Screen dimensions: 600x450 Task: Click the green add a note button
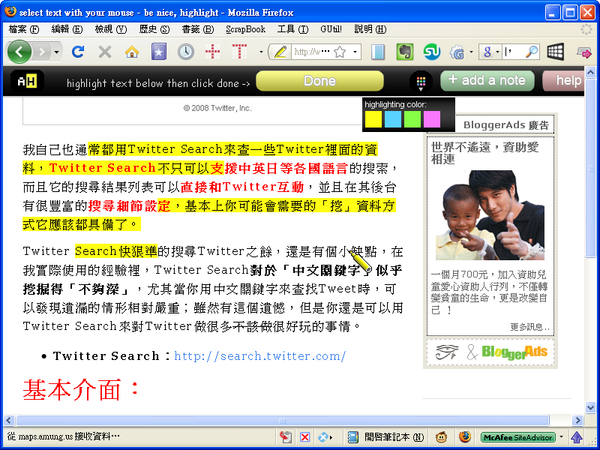[x=487, y=81]
